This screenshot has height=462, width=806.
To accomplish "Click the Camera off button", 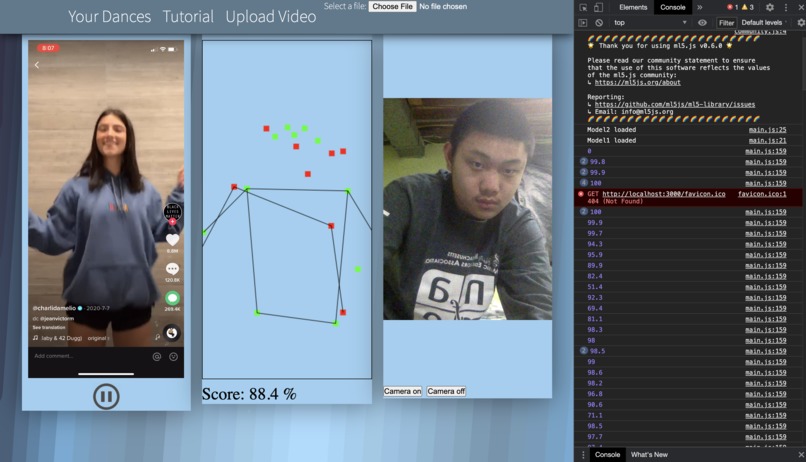I will click(x=446, y=392).
